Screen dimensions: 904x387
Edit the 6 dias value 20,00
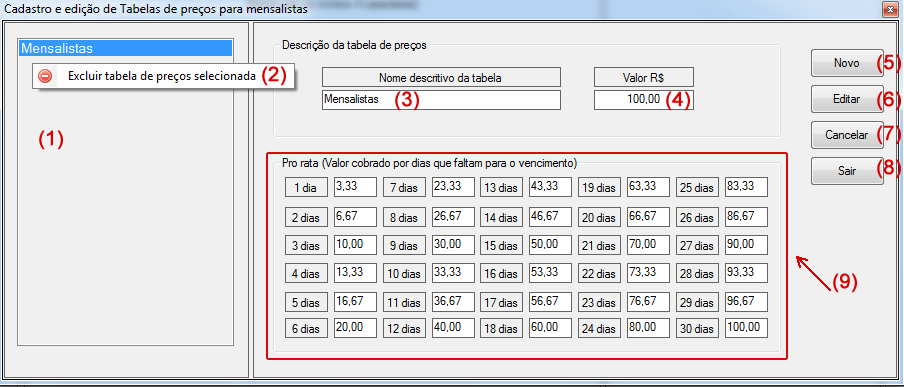(355, 328)
